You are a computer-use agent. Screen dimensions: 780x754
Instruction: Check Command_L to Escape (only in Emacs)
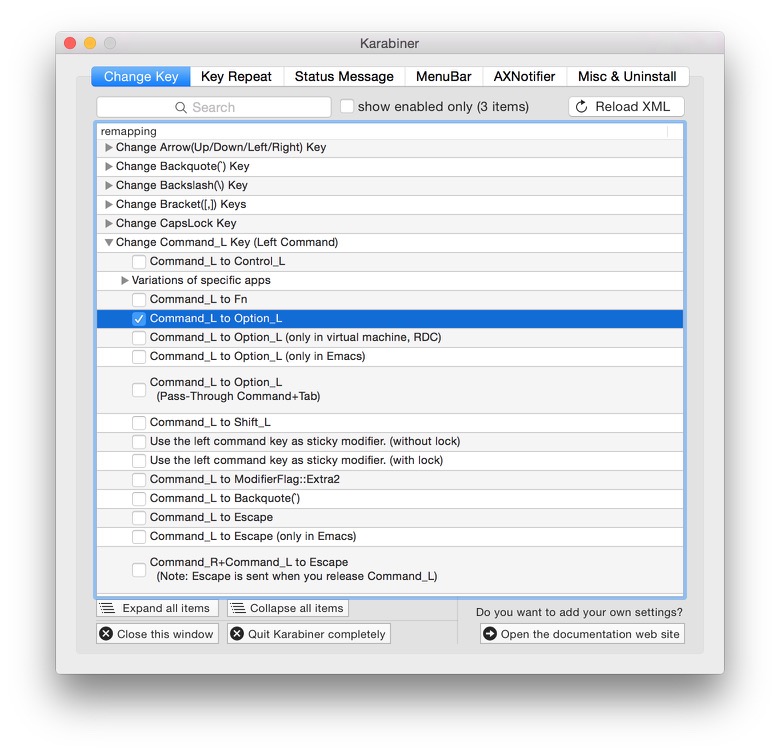pyautogui.click(x=139, y=536)
